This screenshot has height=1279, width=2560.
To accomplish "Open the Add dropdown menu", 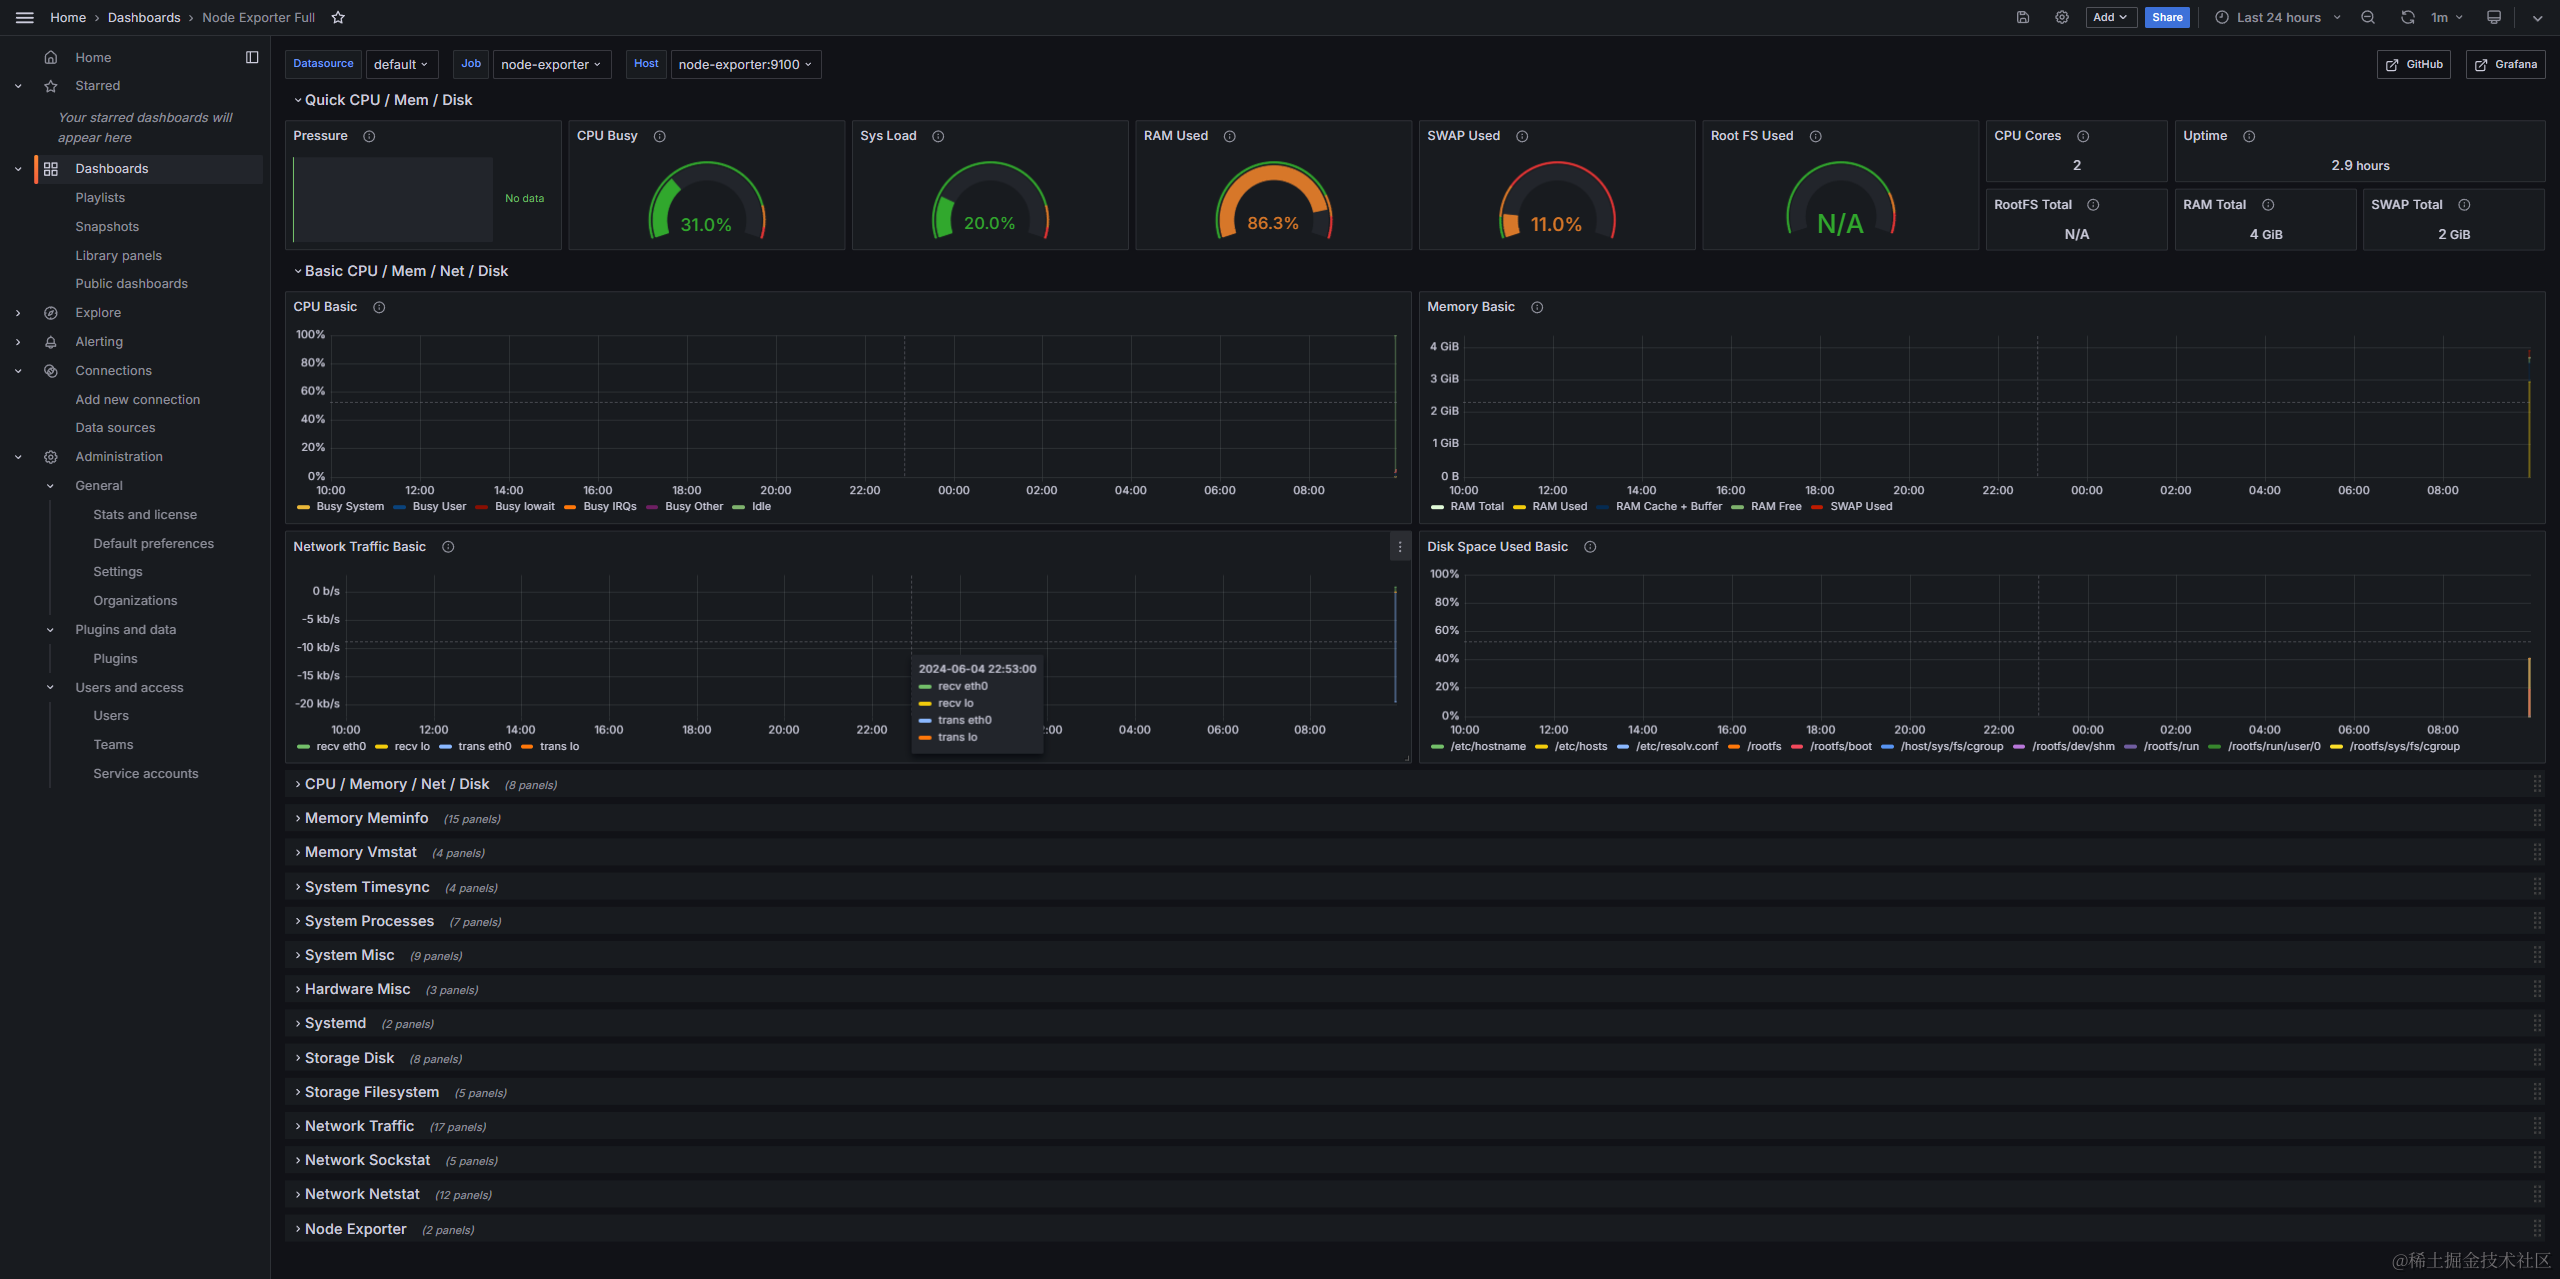I will pos(2111,17).
